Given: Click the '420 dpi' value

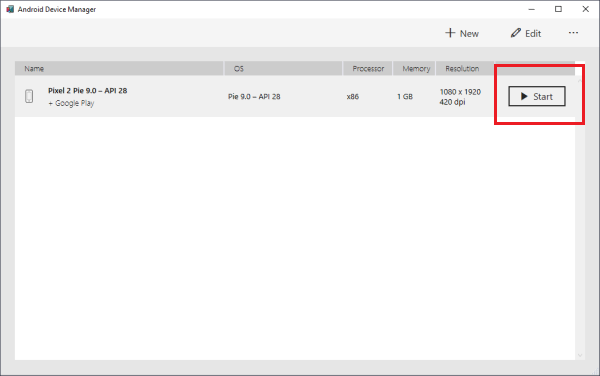Looking at the screenshot, I should [x=452, y=102].
